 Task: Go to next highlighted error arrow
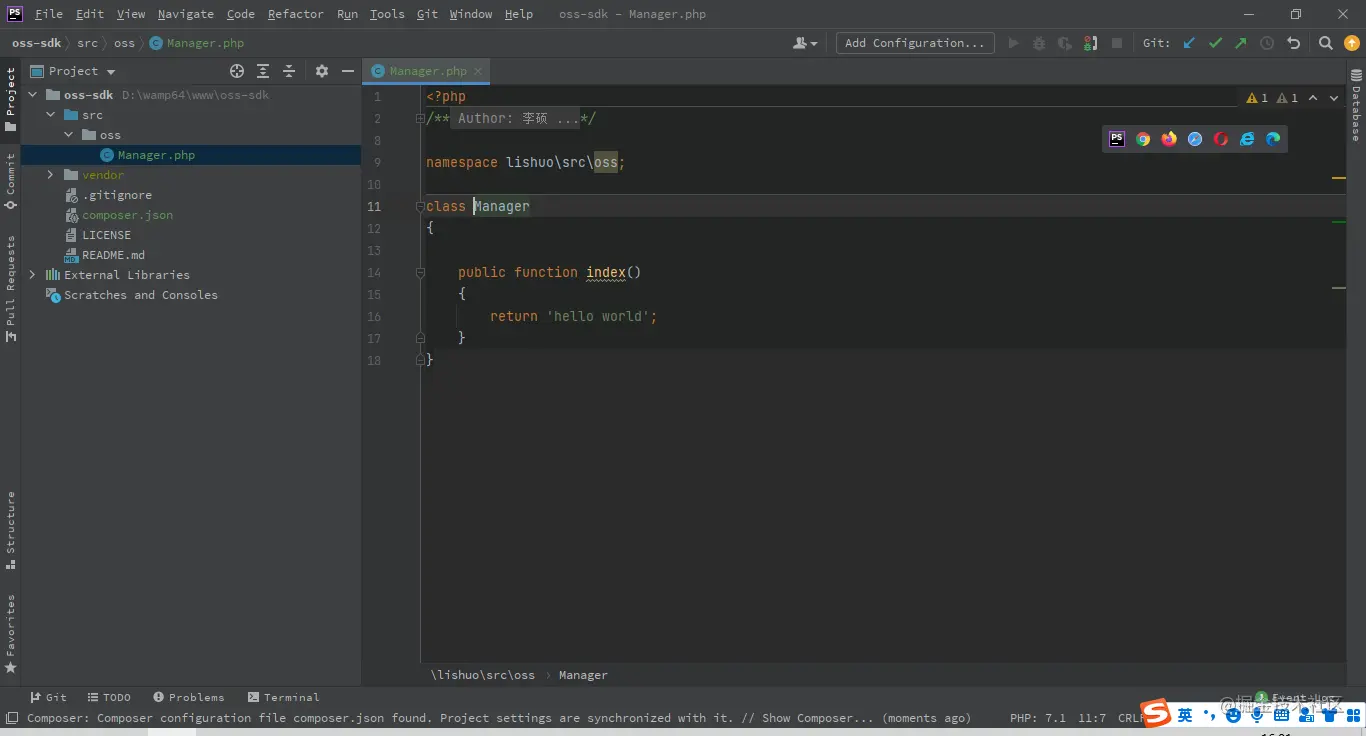click(x=1334, y=98)
